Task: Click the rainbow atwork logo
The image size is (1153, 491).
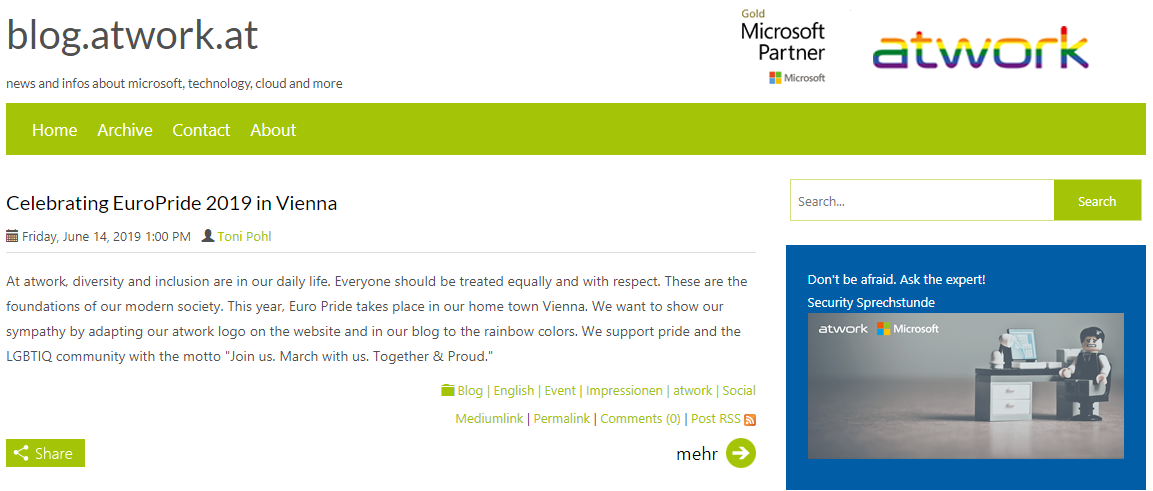Action: pyautogui.click(x=980, y=49)
